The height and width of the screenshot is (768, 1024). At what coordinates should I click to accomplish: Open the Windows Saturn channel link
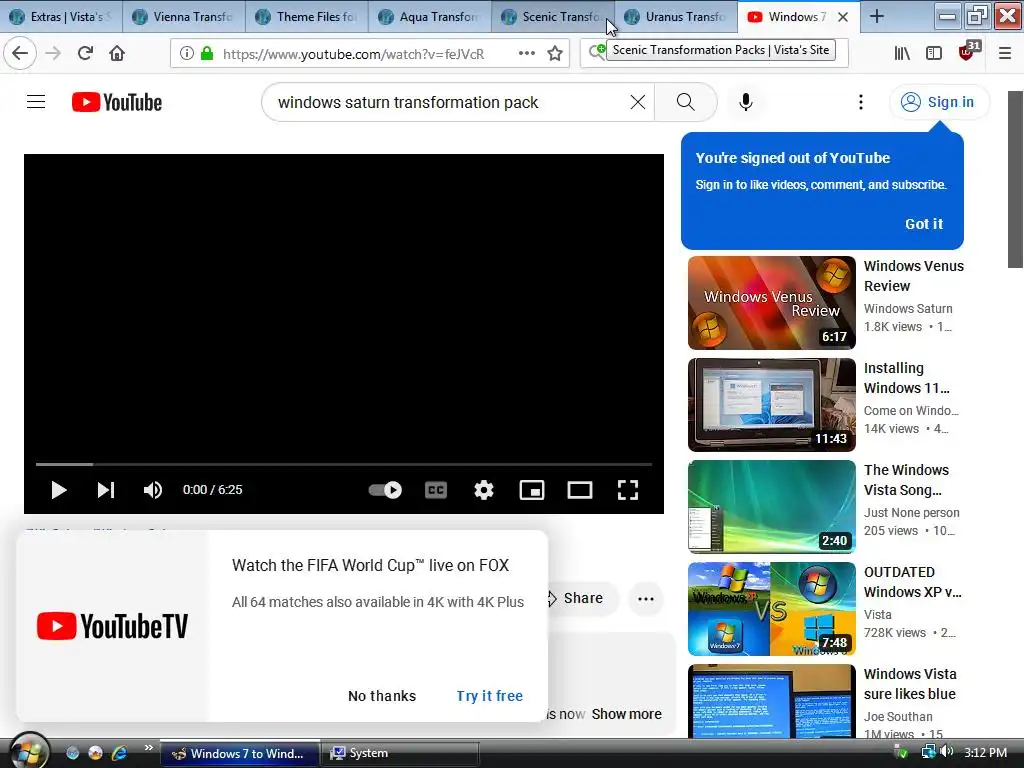tap(908, 308)
